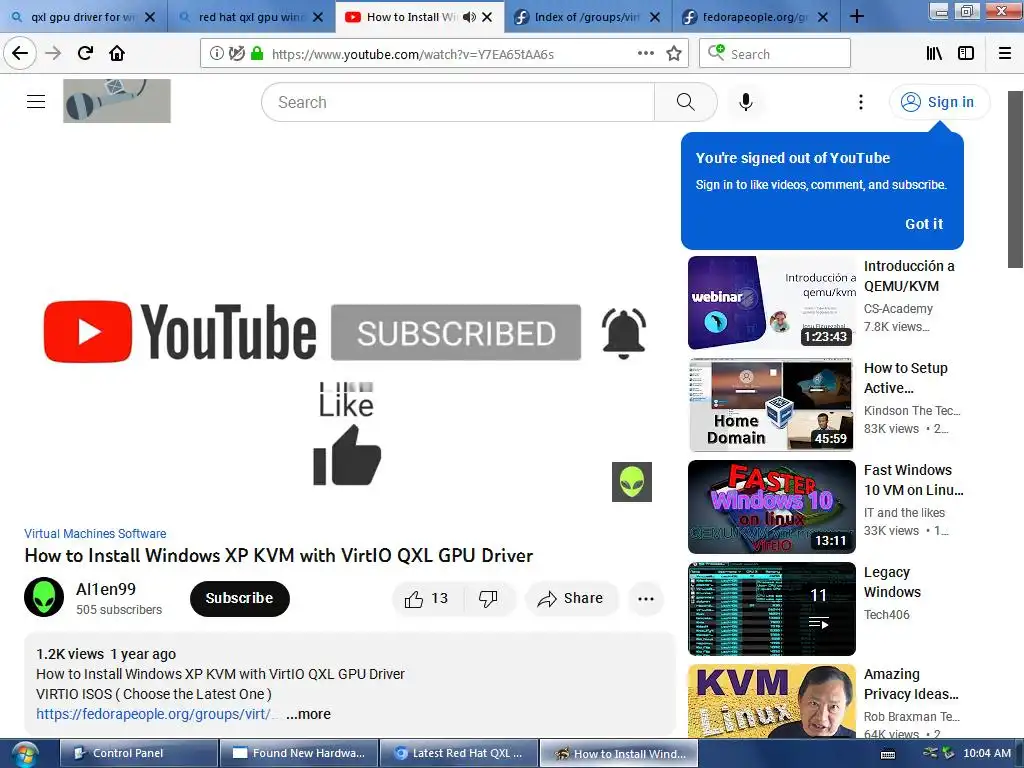Focus the YouTube search field
This screenshot has height=768, width=1024.
coord(458,102)
